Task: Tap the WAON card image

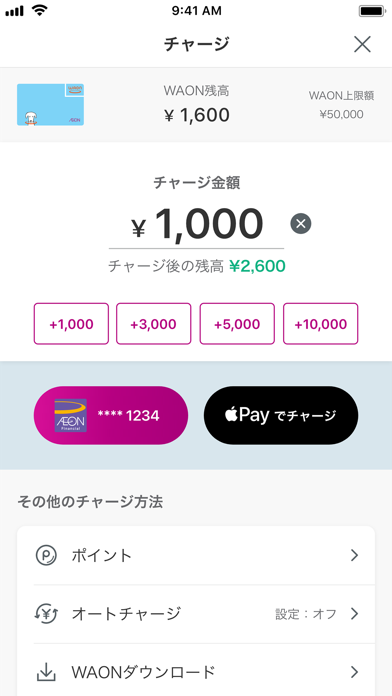Action: [50, 104]
